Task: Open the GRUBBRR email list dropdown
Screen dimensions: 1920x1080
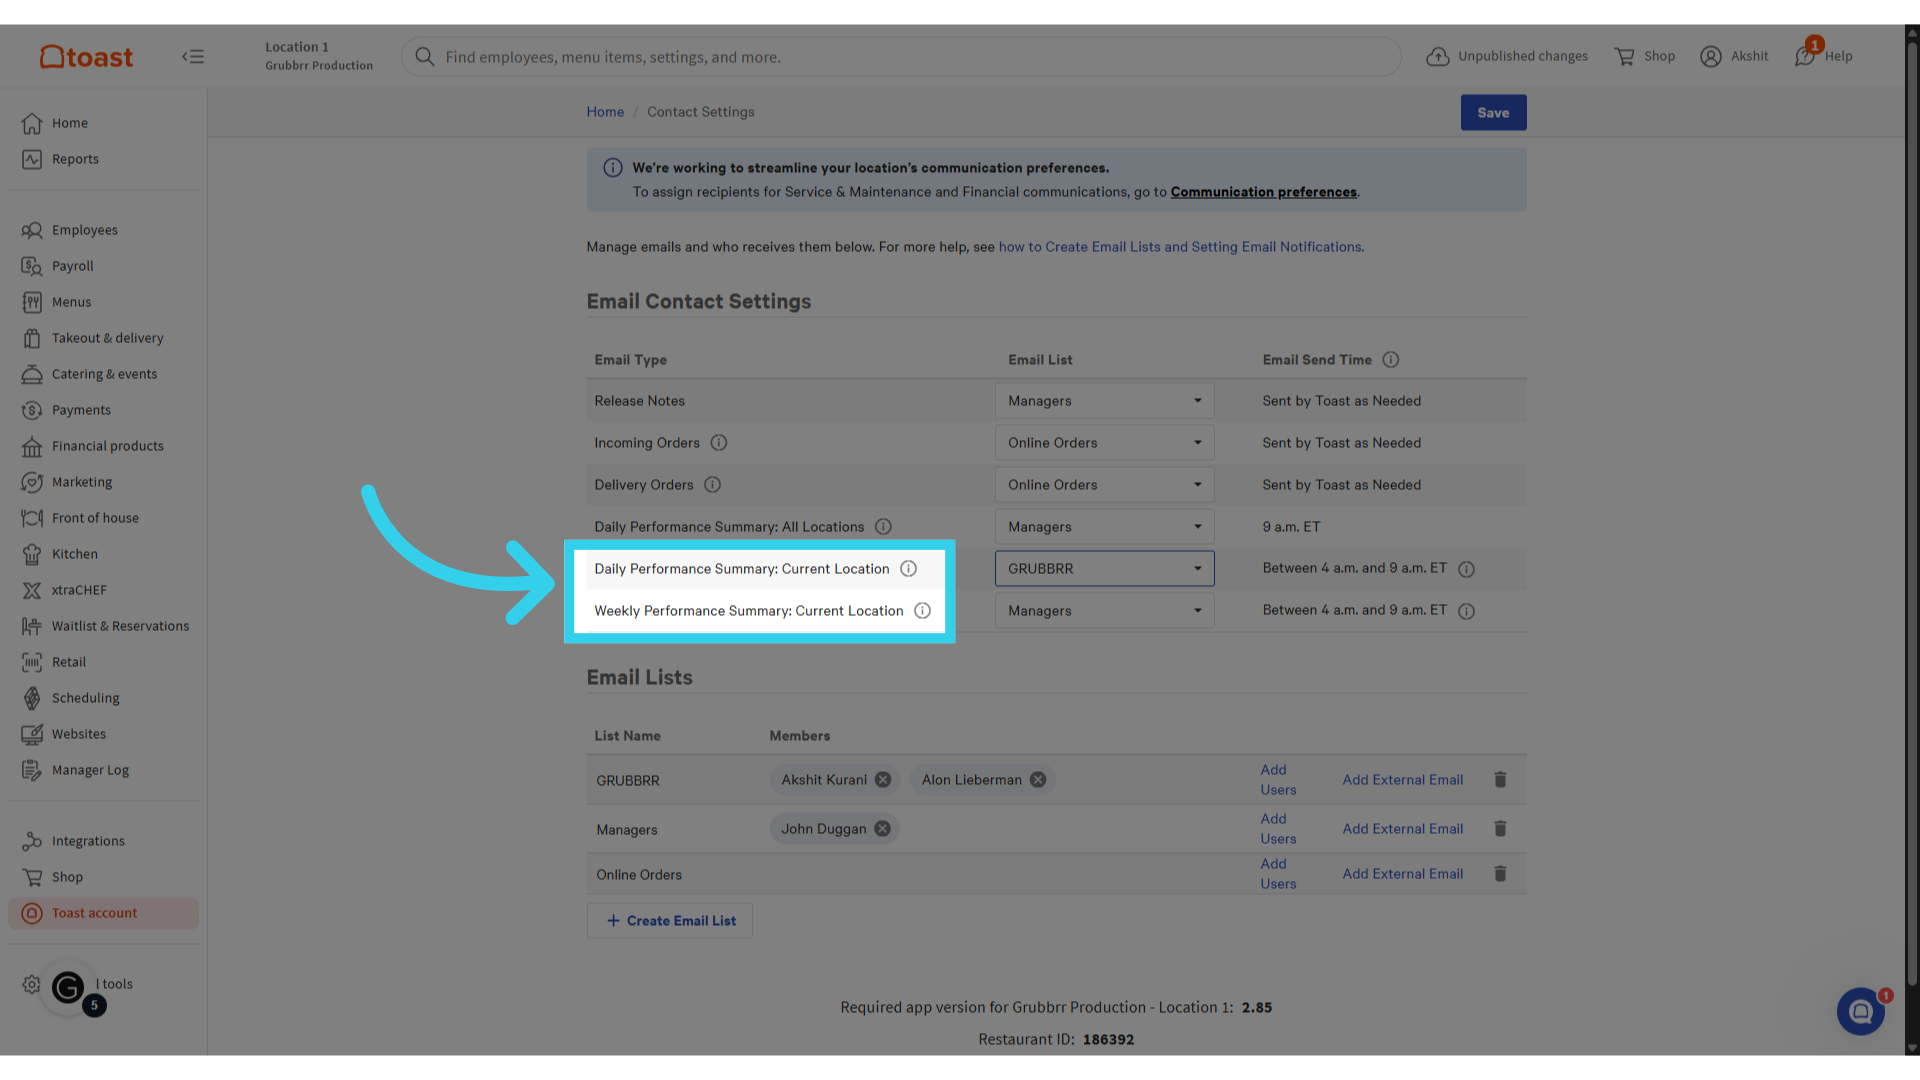Action: pos(1104,569)
